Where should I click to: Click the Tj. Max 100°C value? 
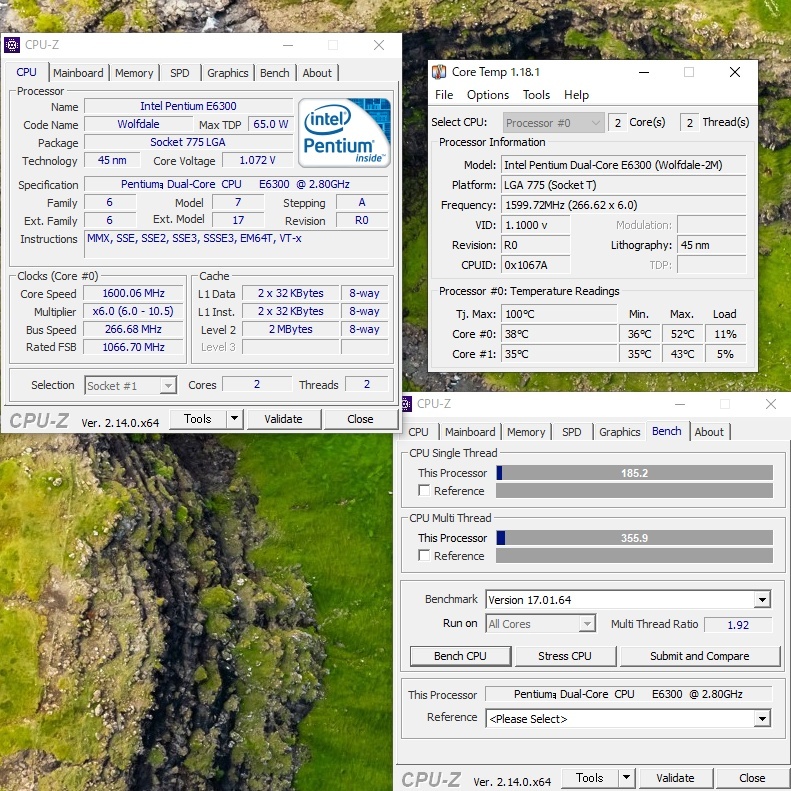click(558, 314)
